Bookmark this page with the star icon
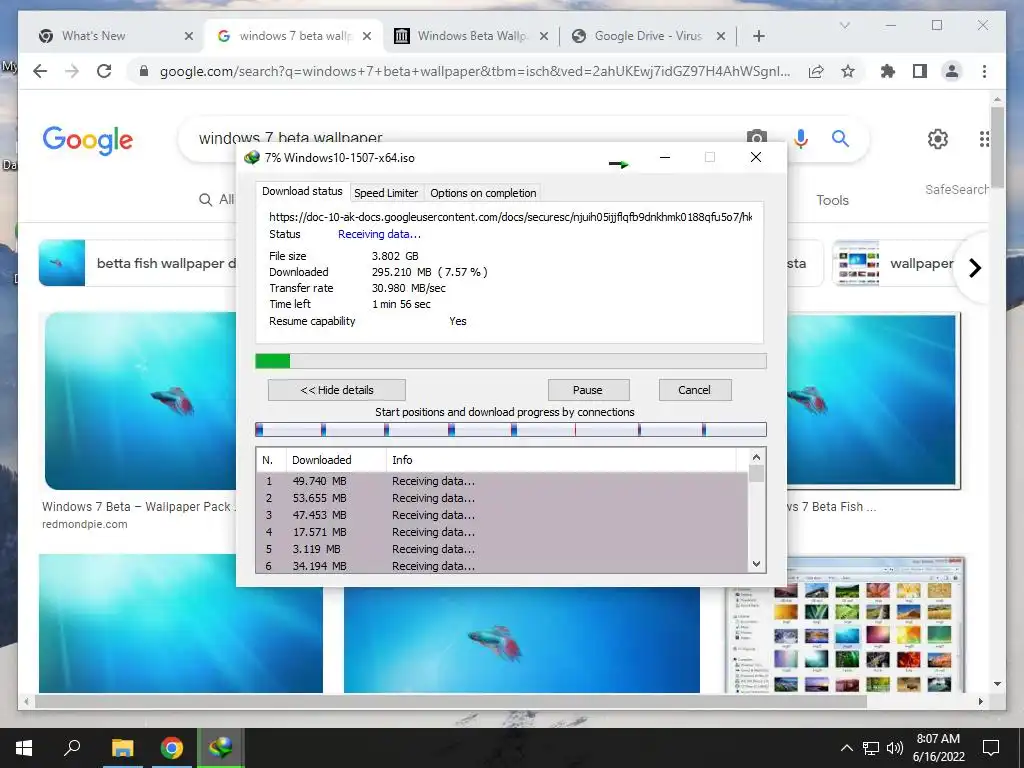The image size is (1024, 768). click(848, 71)
